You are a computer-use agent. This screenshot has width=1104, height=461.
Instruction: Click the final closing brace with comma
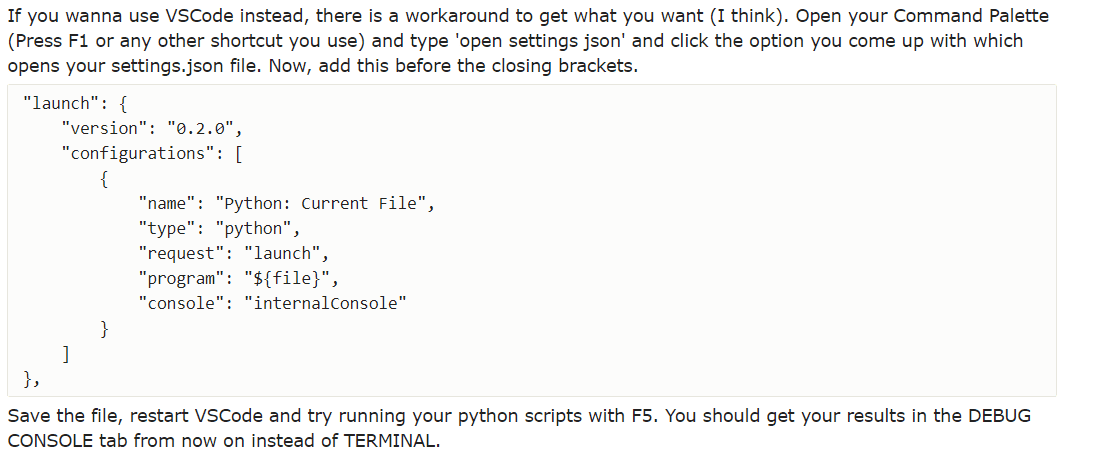(x=31, y=380)
